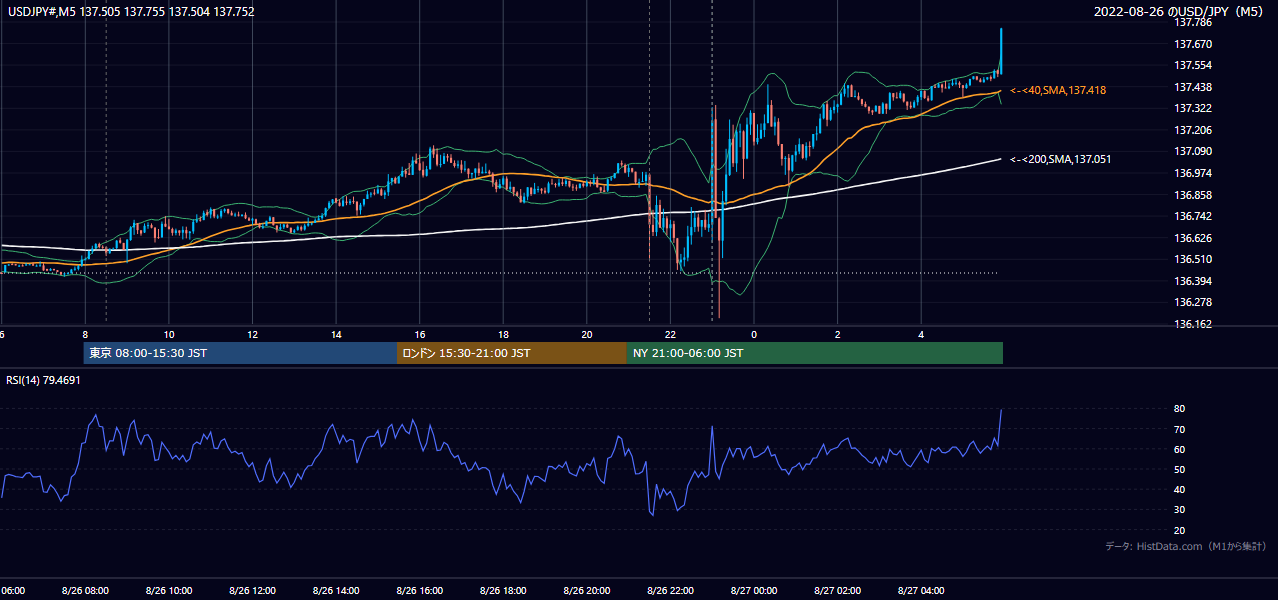
Task: Click price axis value 137.670
Action: click(x=1193, y=44)
